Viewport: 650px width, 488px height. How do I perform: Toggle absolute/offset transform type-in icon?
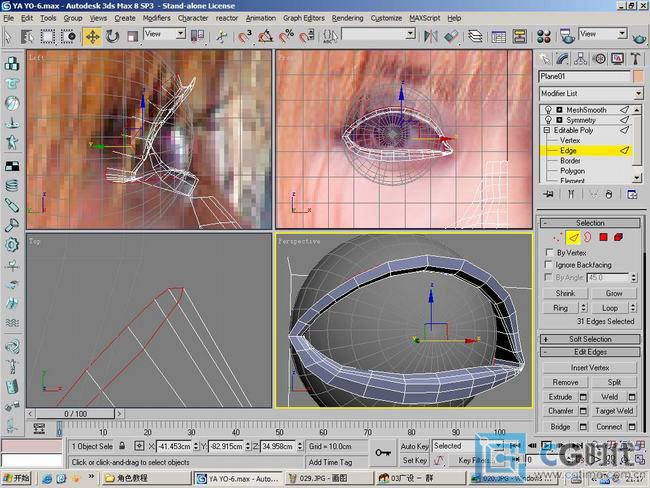pyautogui.click(x=139, y=446)
